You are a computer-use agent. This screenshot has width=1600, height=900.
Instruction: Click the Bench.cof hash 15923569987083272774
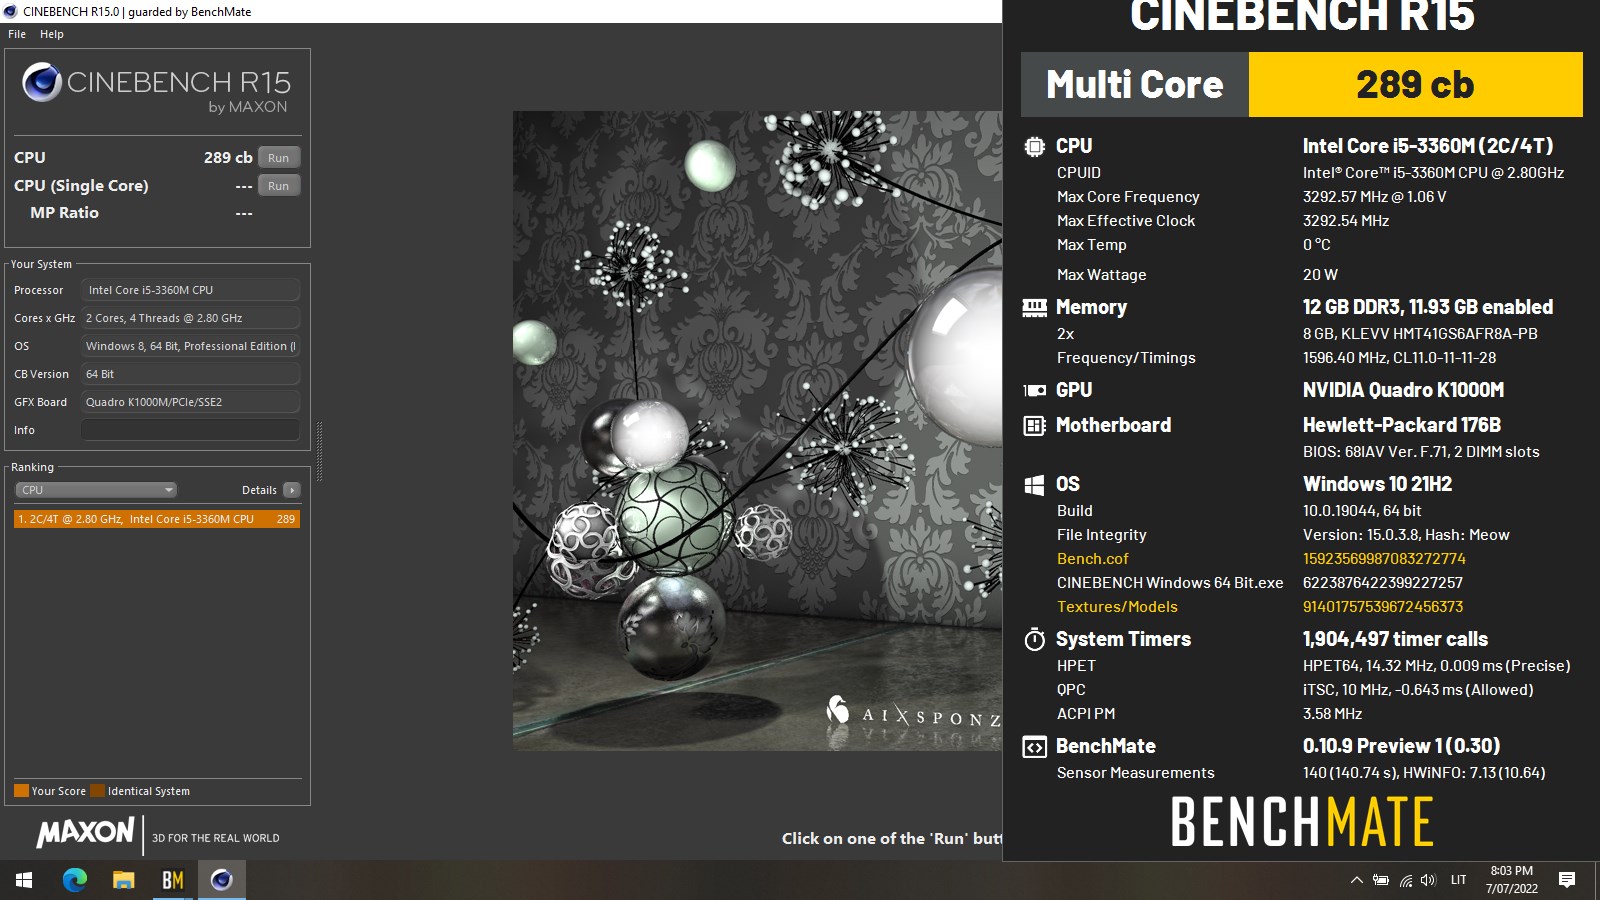[1384, 559]
